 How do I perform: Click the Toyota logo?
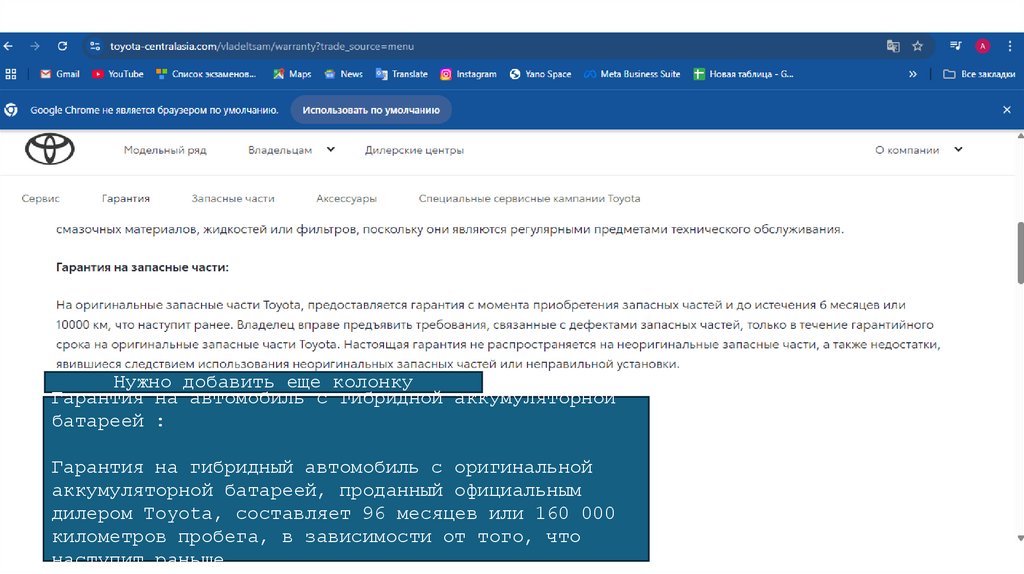click(x=50, y=149)
